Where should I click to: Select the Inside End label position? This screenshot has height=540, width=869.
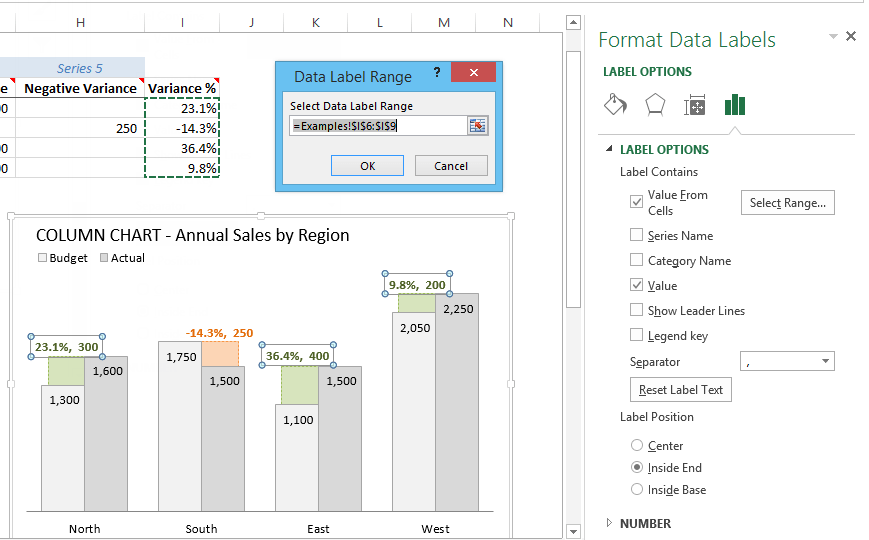point(637,467)
